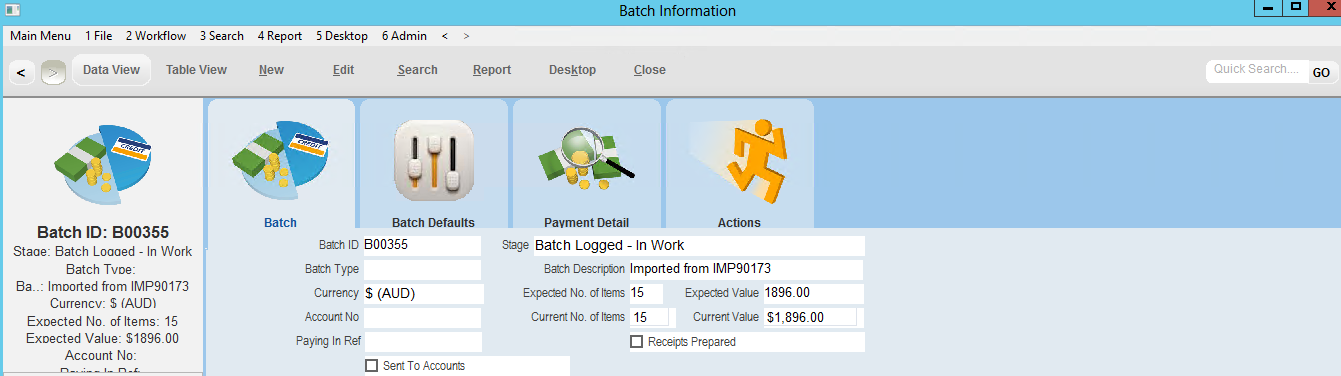The width and height of the screenshot is (1341, 376).
Task: Click the Close toolbar button
Action: tap(650, 70)
